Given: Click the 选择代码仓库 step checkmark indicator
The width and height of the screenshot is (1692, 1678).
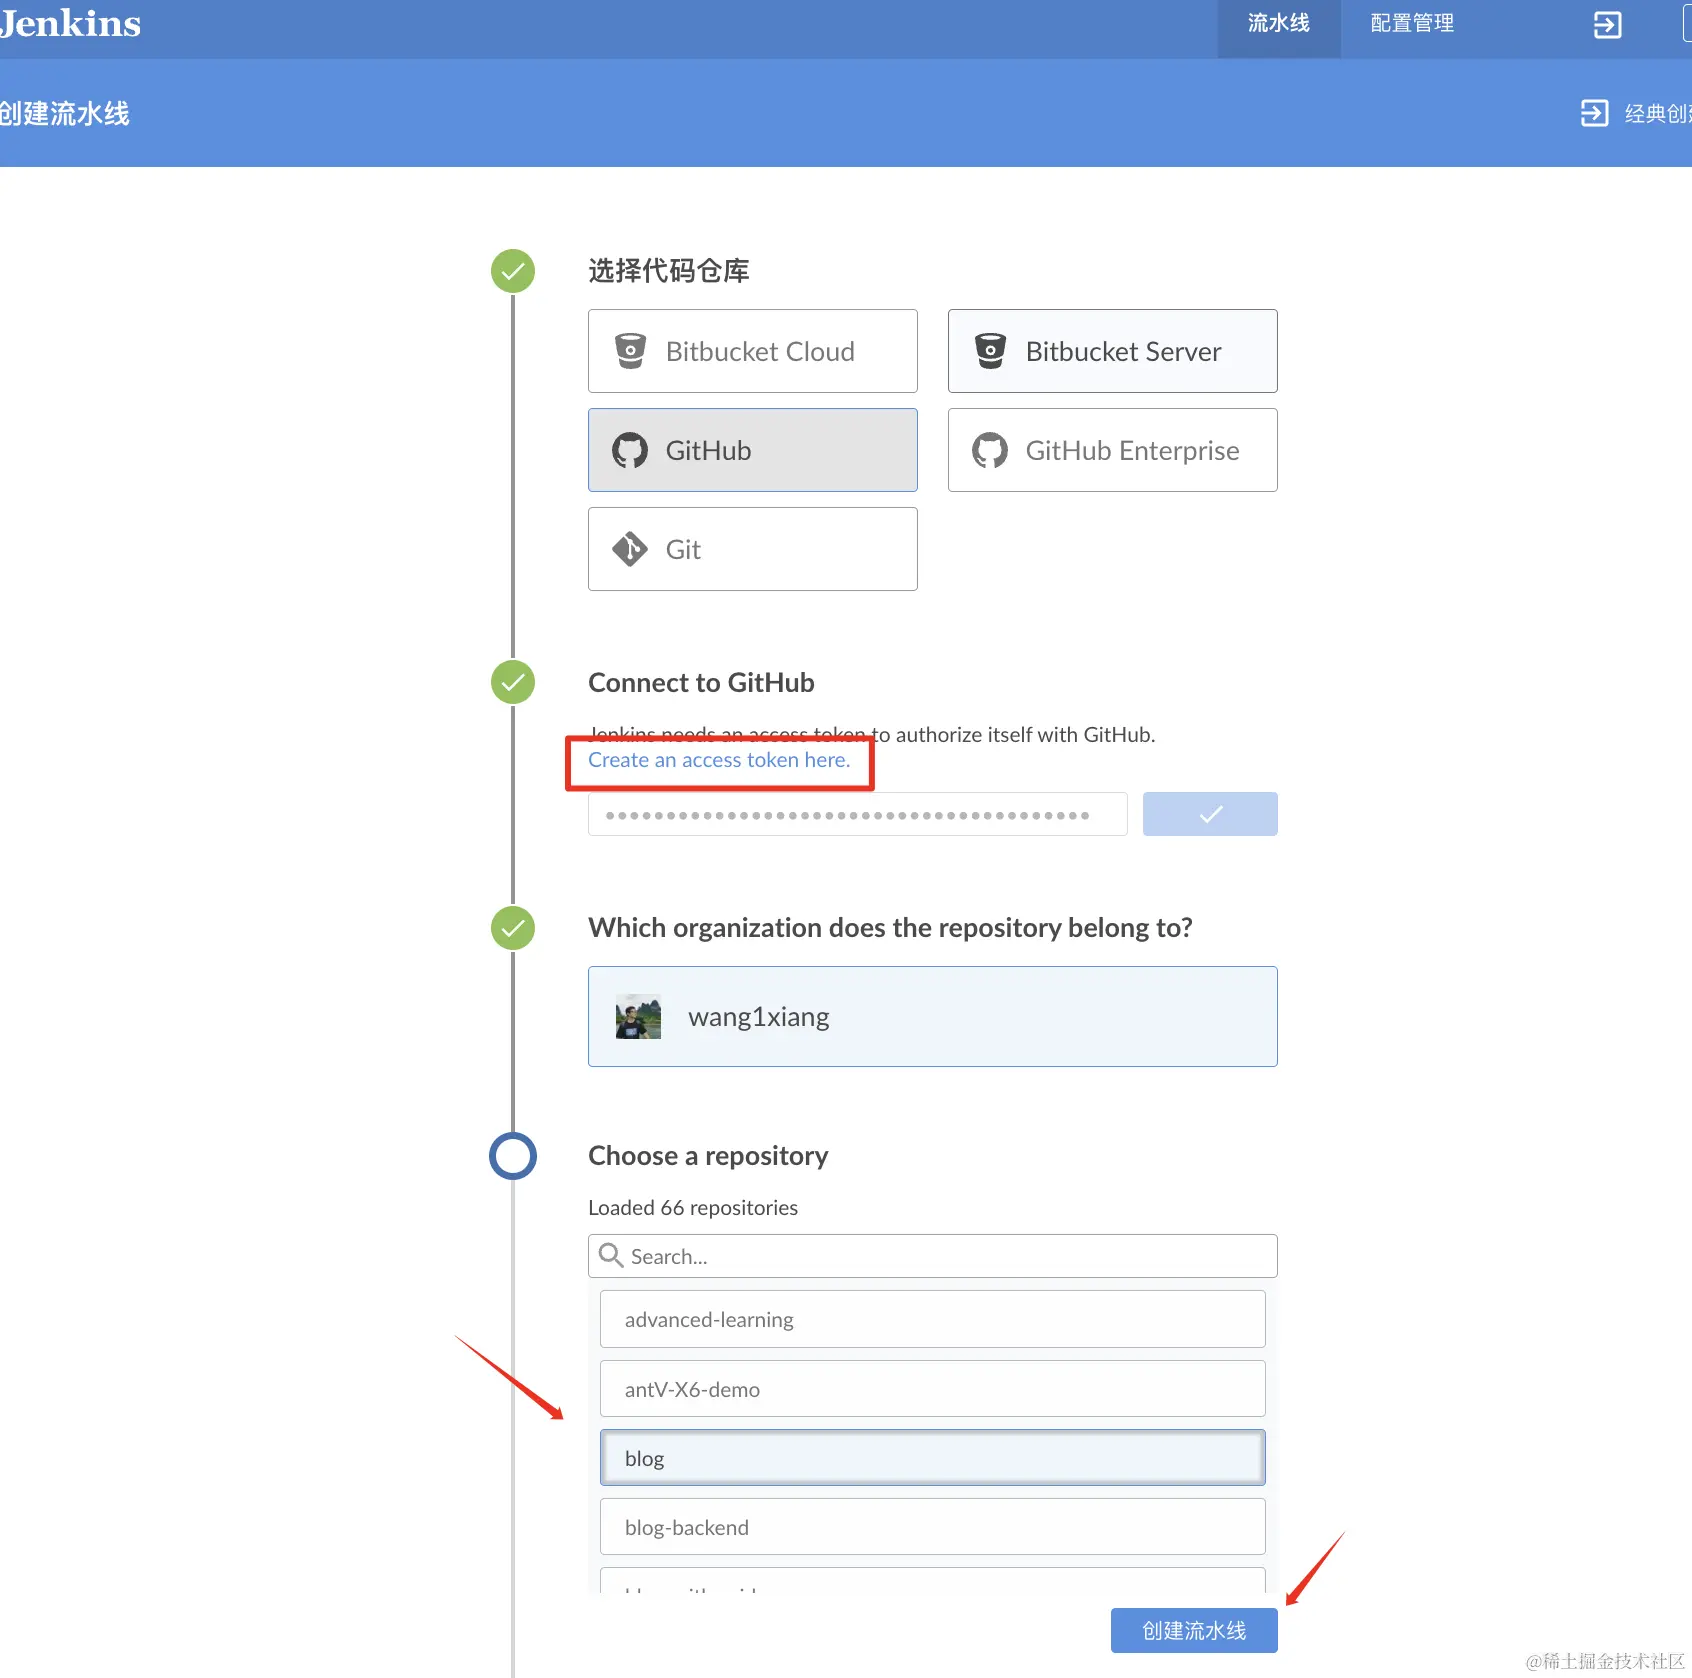Looking at the screenshot, I should tap(513, 271).
